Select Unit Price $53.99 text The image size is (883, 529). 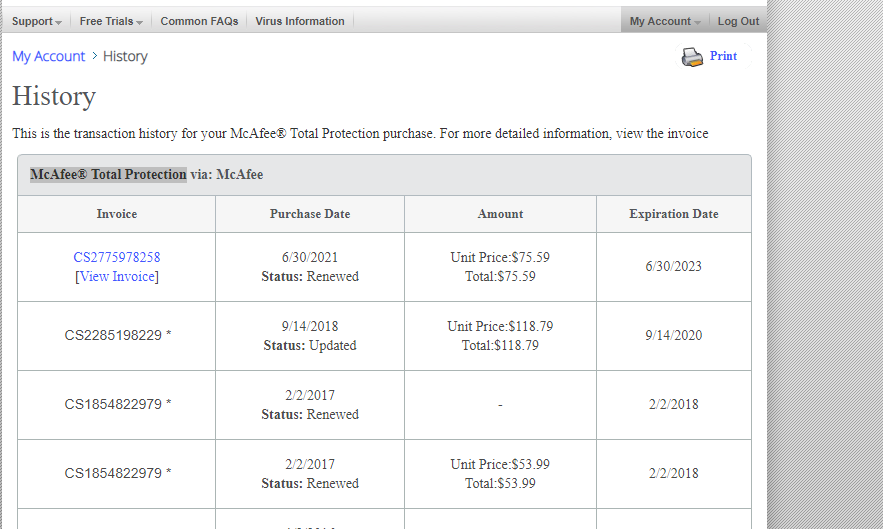point(500,464)
